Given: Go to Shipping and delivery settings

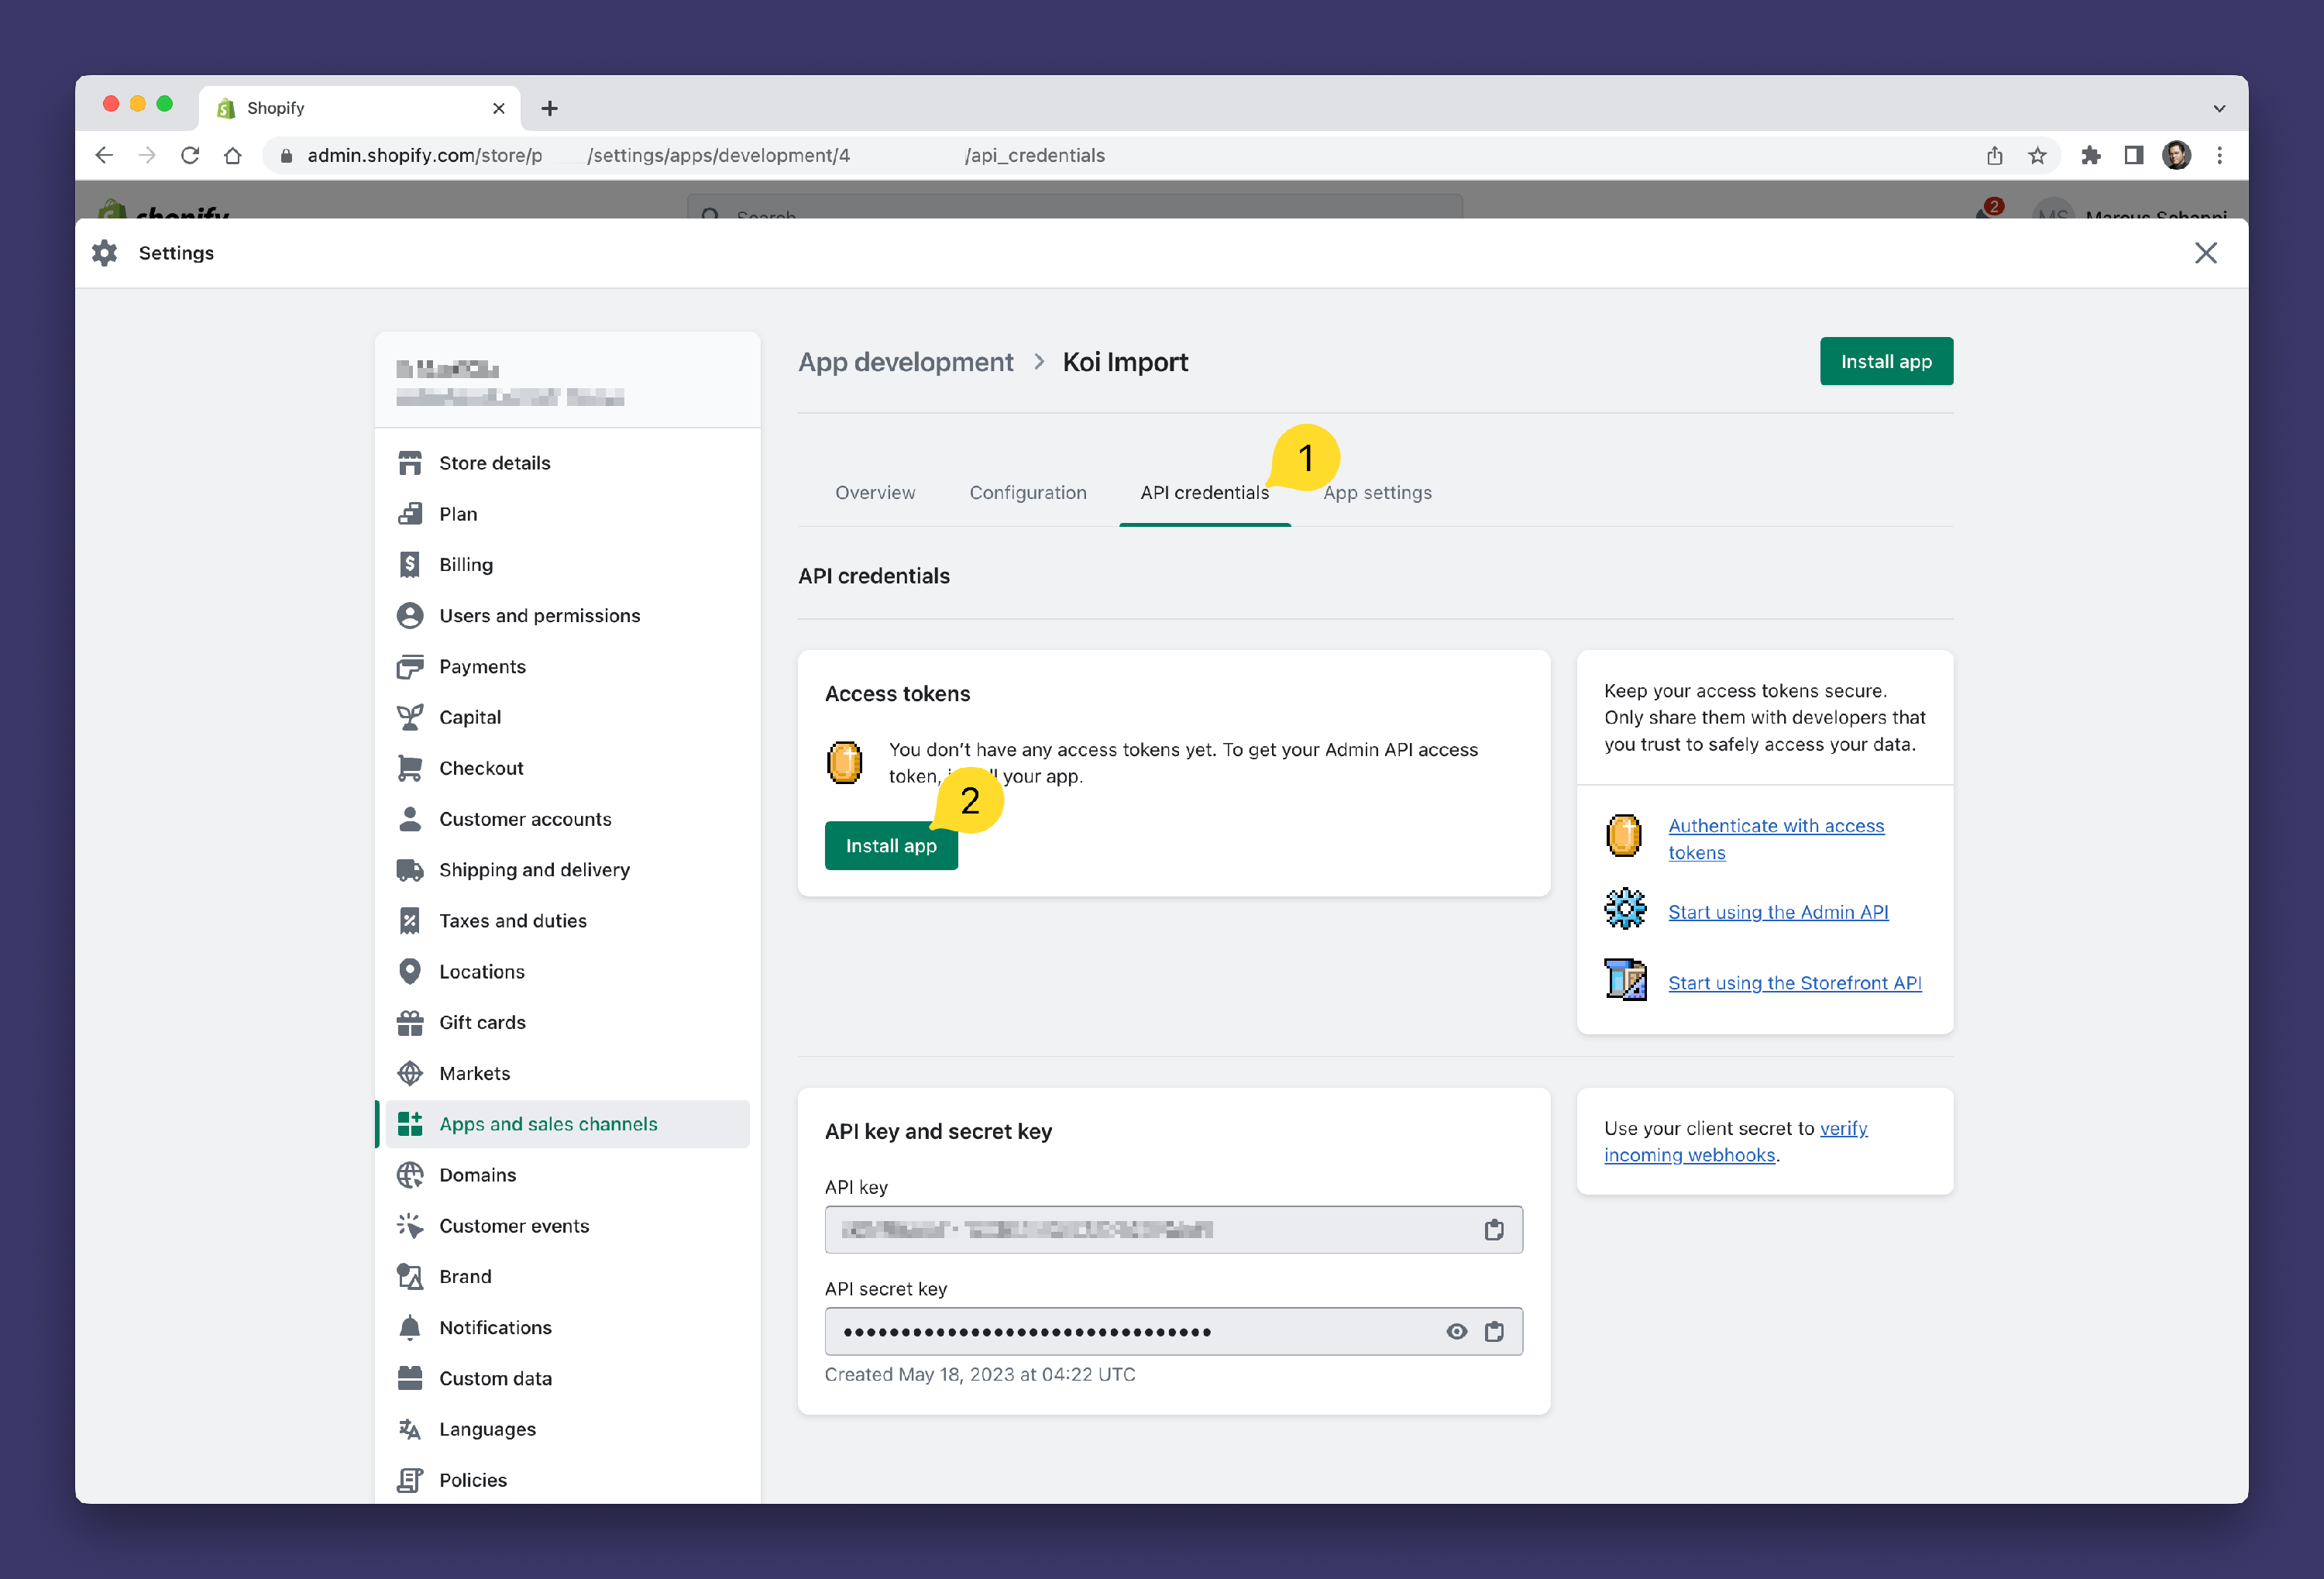Looking at the screenshot, I should pyautogui.click(x=534, y=870).
